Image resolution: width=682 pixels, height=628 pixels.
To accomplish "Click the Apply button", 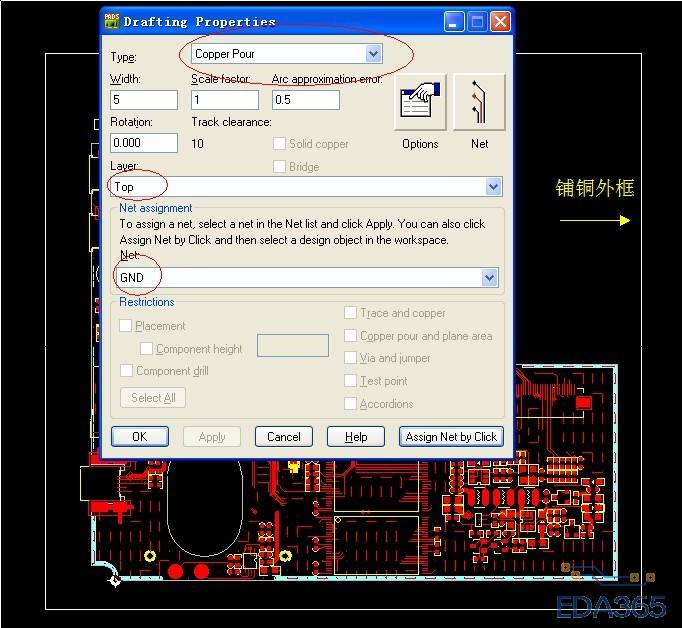I will click(x=212, y=436).
